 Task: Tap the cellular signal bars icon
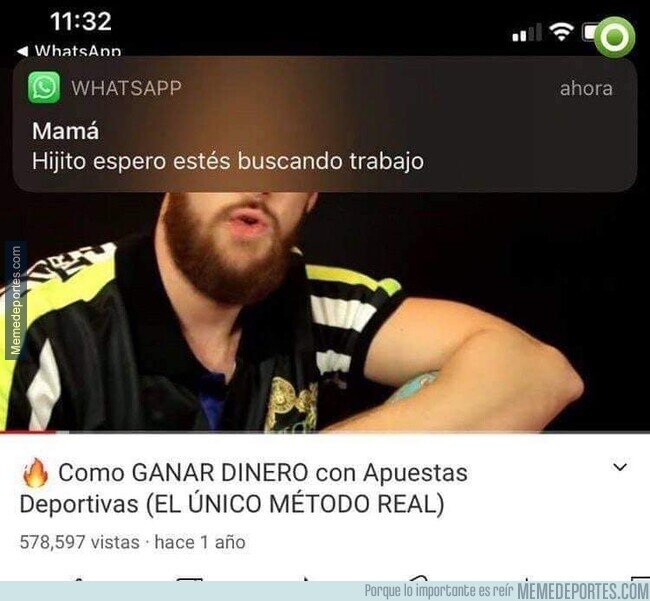527,33
